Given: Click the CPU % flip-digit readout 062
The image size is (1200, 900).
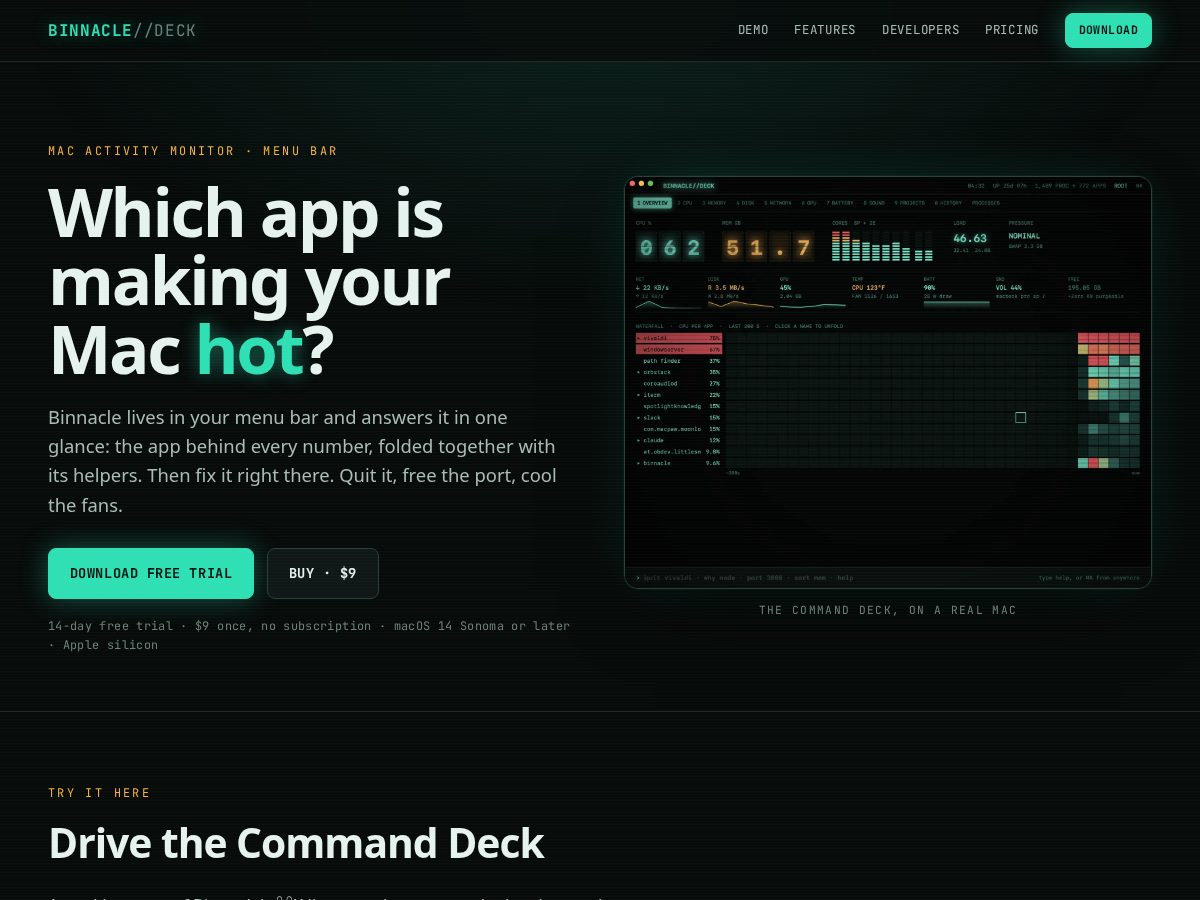Looking at the screenshot, I should tap(670, 247).
